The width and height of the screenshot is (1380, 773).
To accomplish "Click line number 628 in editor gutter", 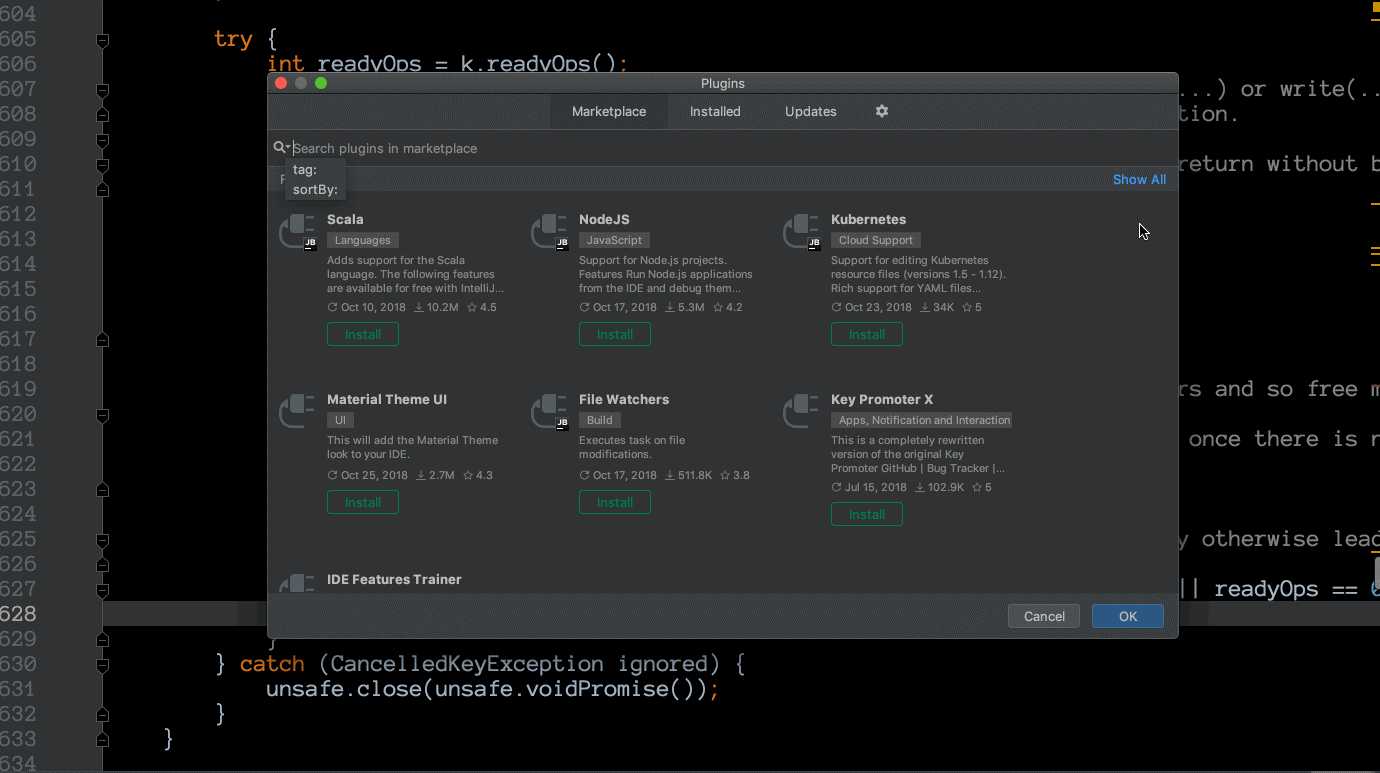I will pyautogui.click(x=18, y=614).
